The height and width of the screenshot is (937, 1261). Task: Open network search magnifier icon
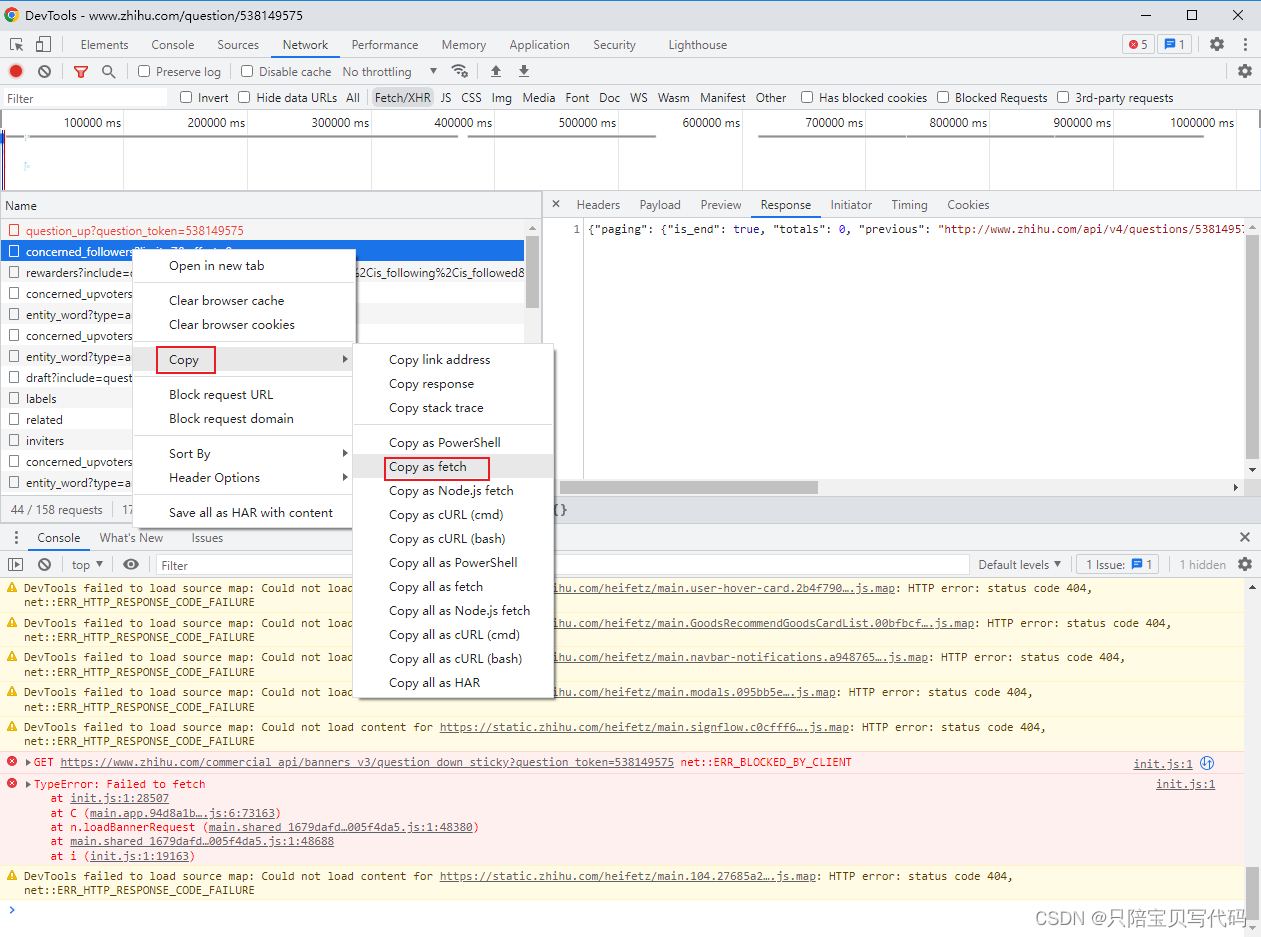pyautogui.click(x=109, y=71)
